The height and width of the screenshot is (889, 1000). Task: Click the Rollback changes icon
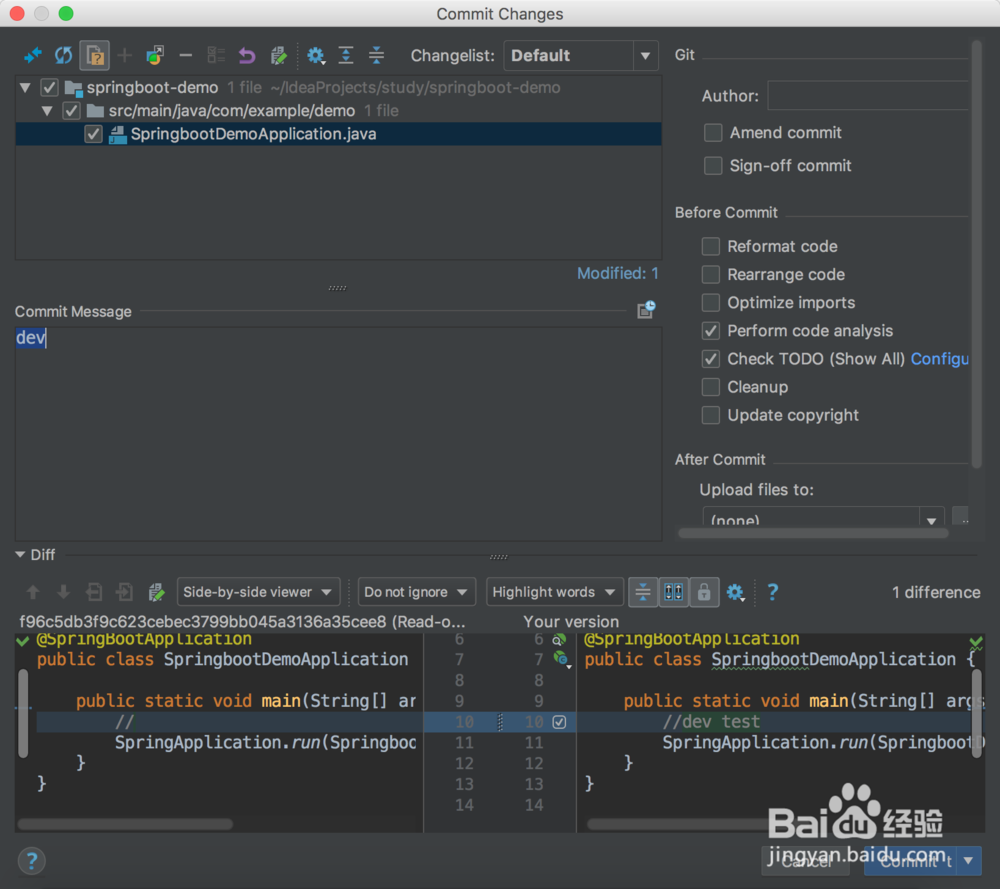247,55
